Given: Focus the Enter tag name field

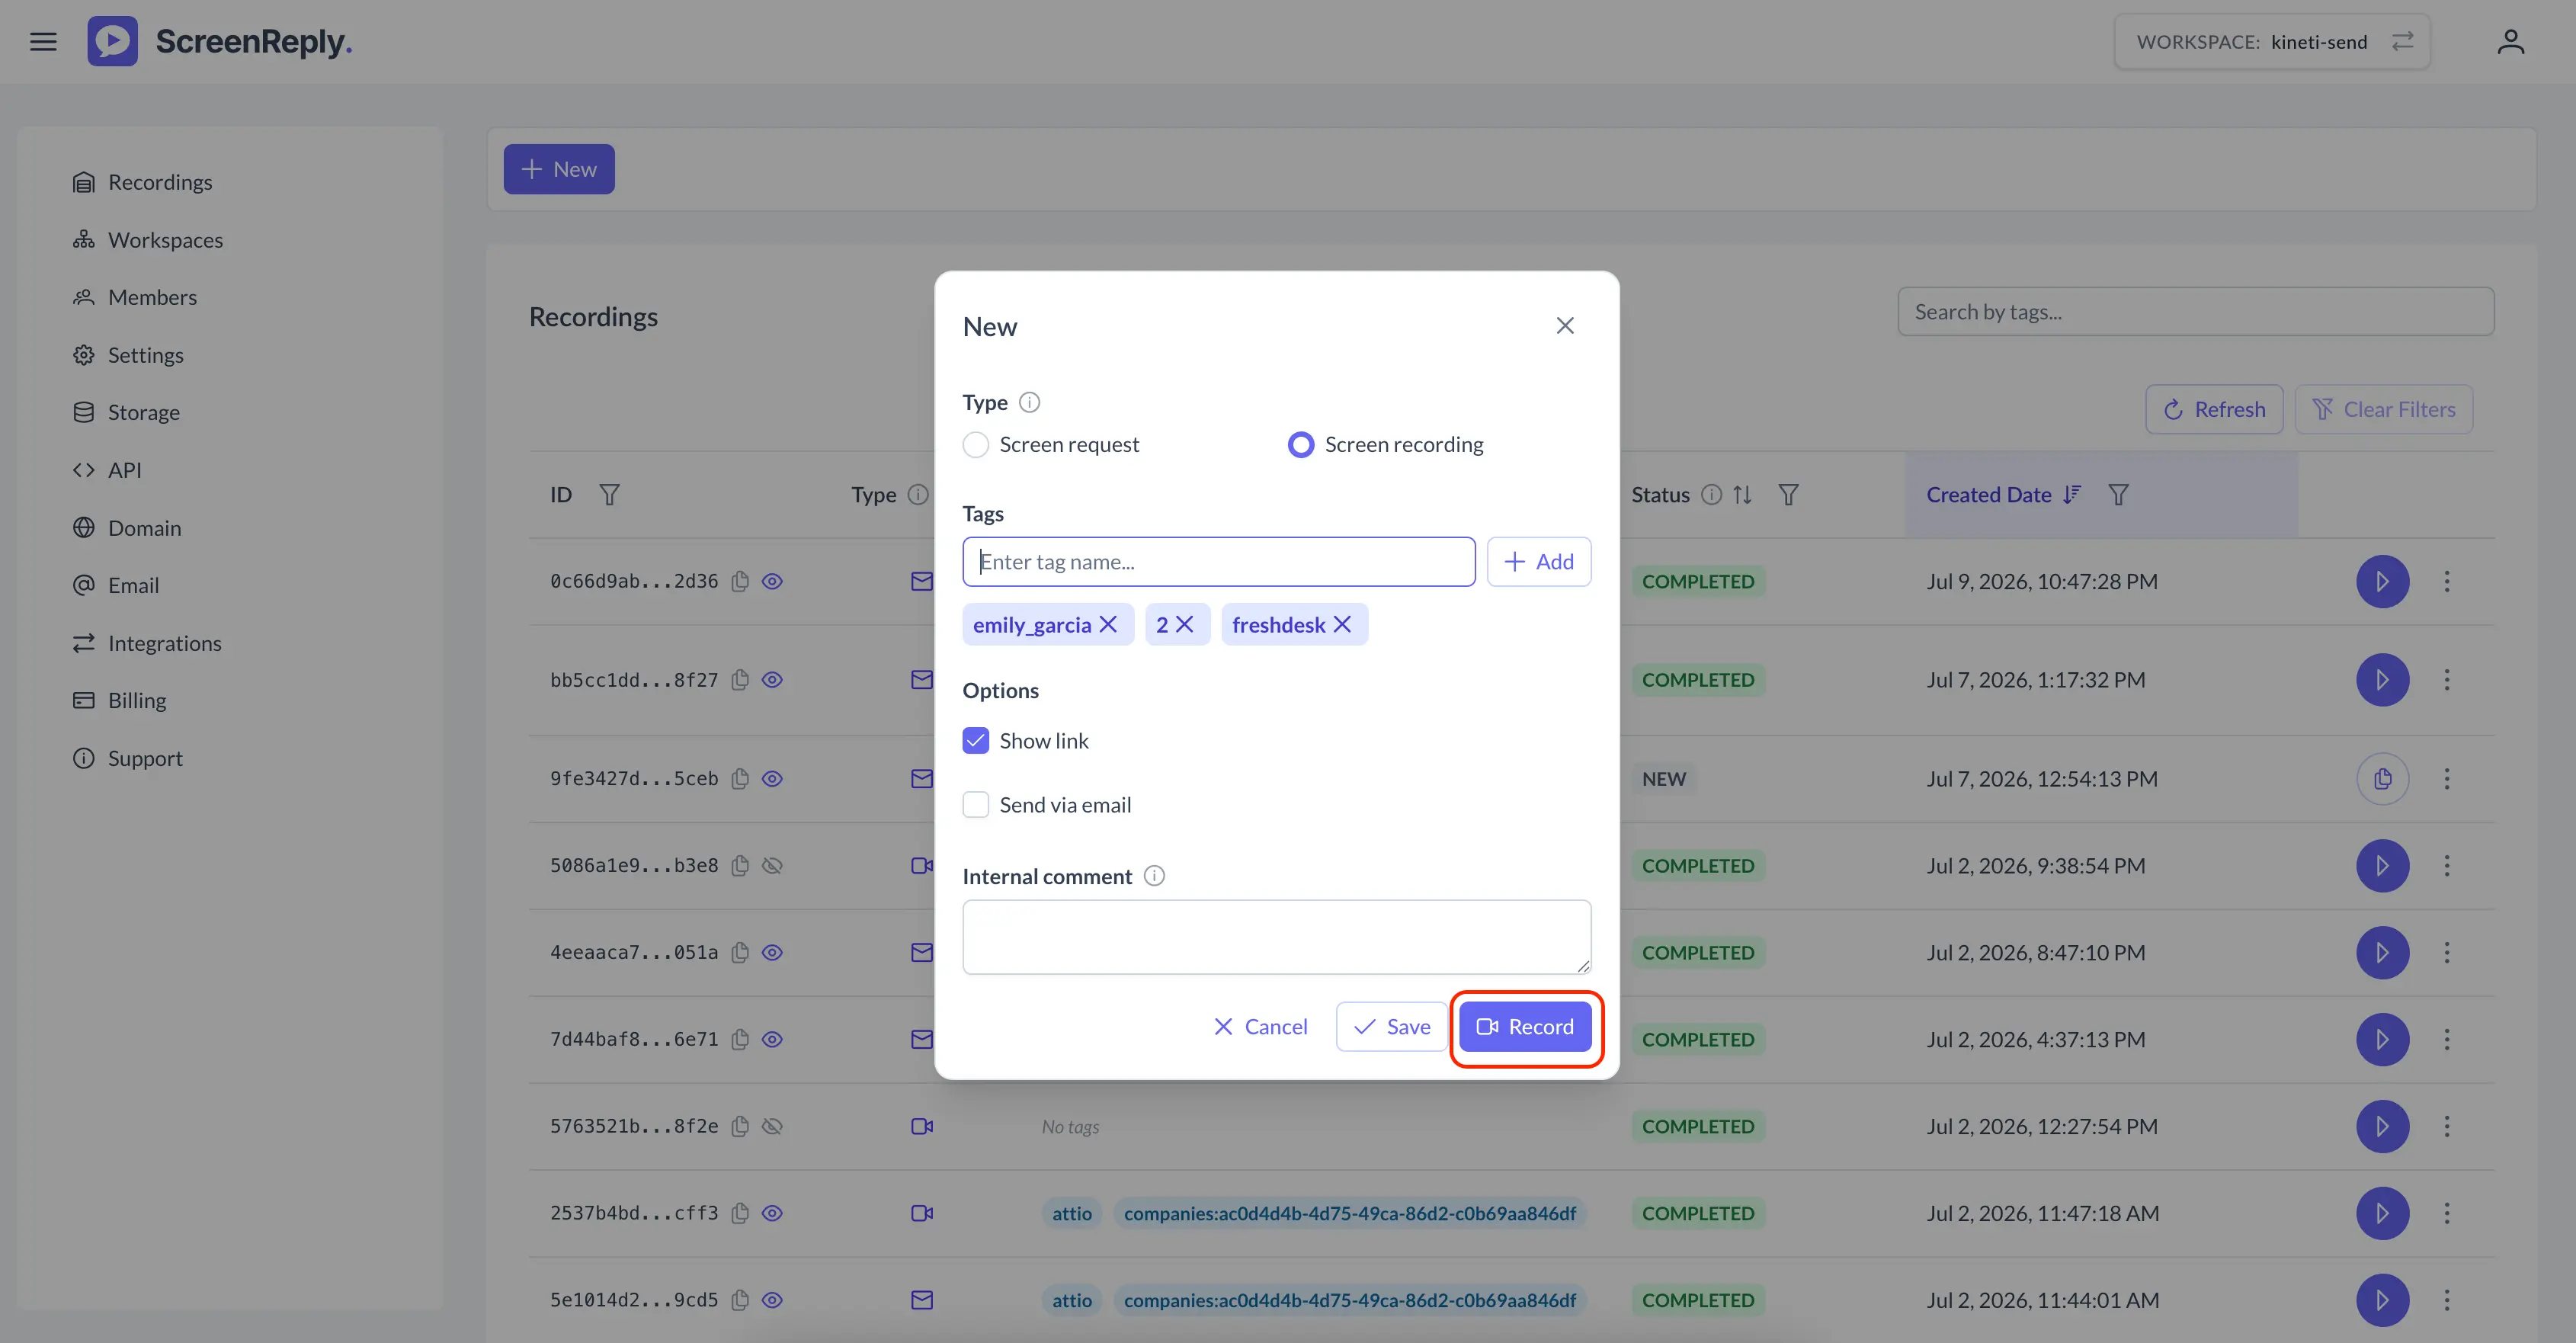Looking at the screenshot, I should click(x=1218, y=562).
